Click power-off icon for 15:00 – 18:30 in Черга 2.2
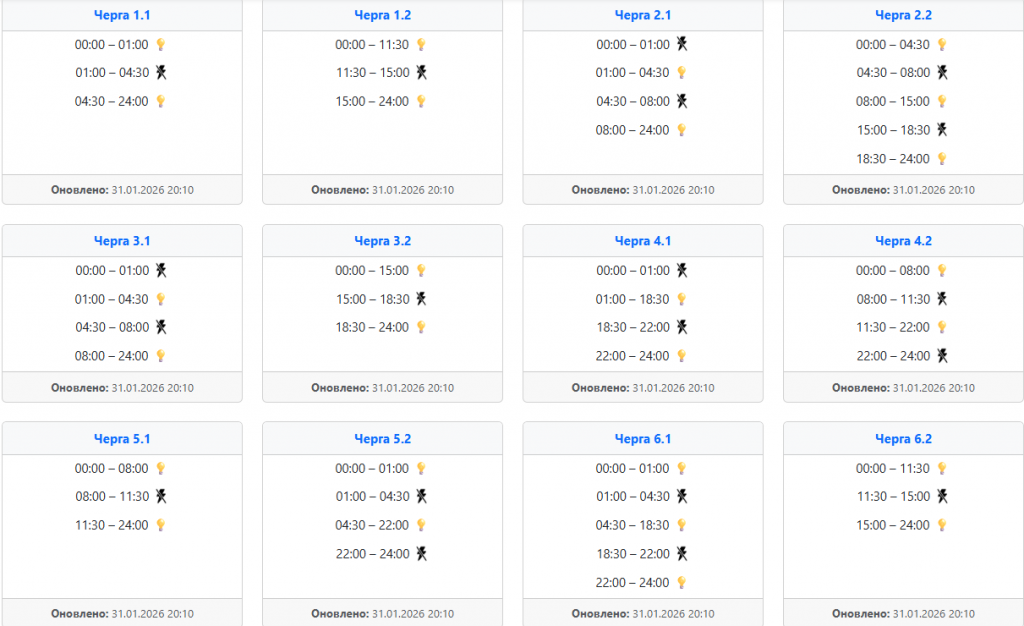The height and width of the screenshot is (626, 1024). [941, 130]
